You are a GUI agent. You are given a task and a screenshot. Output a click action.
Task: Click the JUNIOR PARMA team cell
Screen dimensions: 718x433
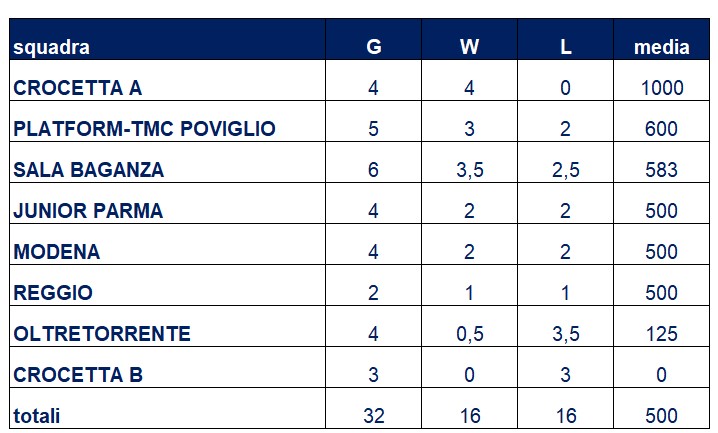[x=88, y=211]
